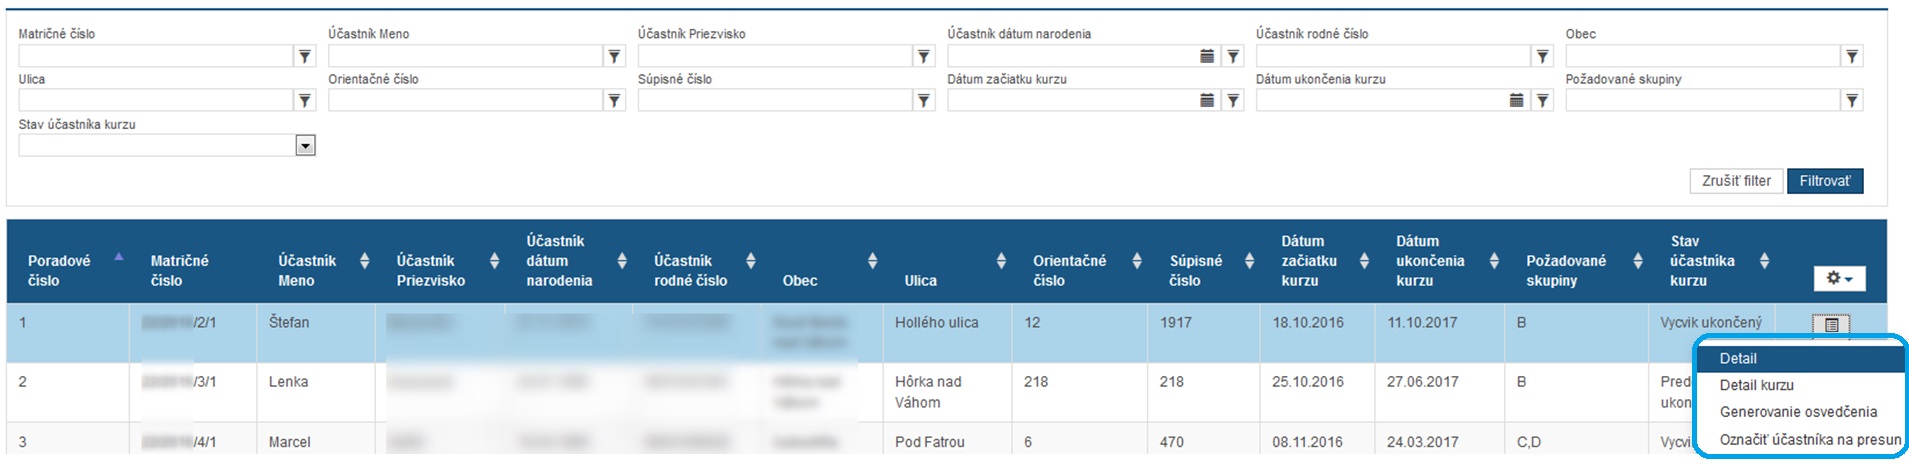
Task: Sort table by Poradové číslo column
Action: (x=119, y=258)
